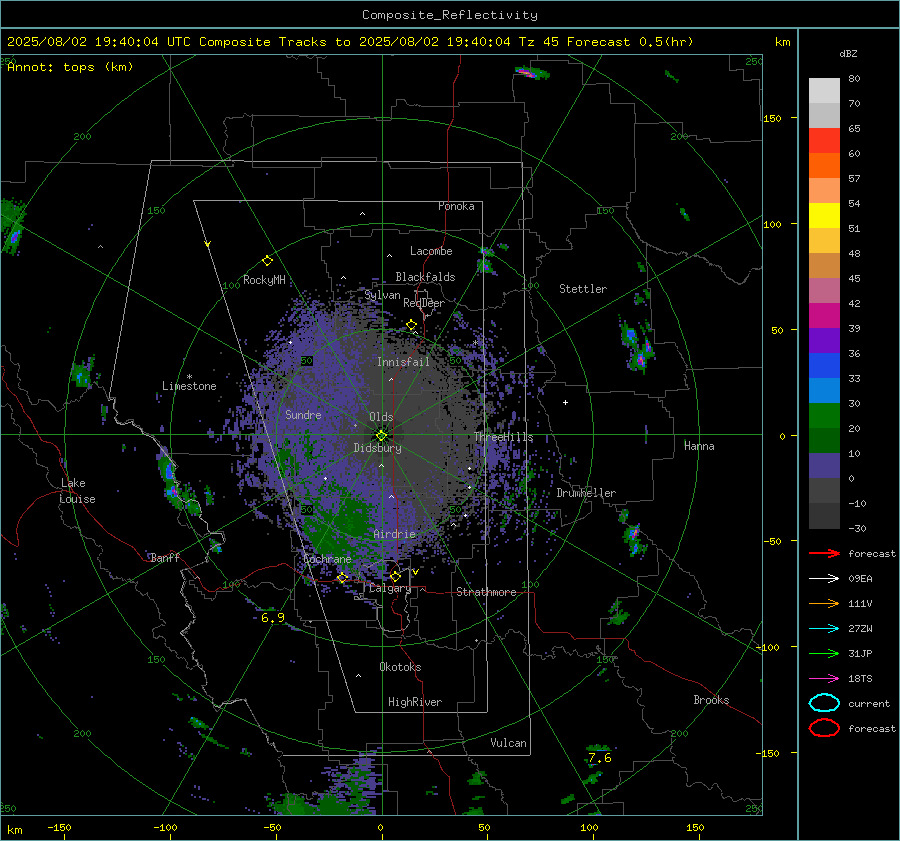Click the yellow diamond marker near RockyMH
The image size is (900, 841).
point(267,261)
